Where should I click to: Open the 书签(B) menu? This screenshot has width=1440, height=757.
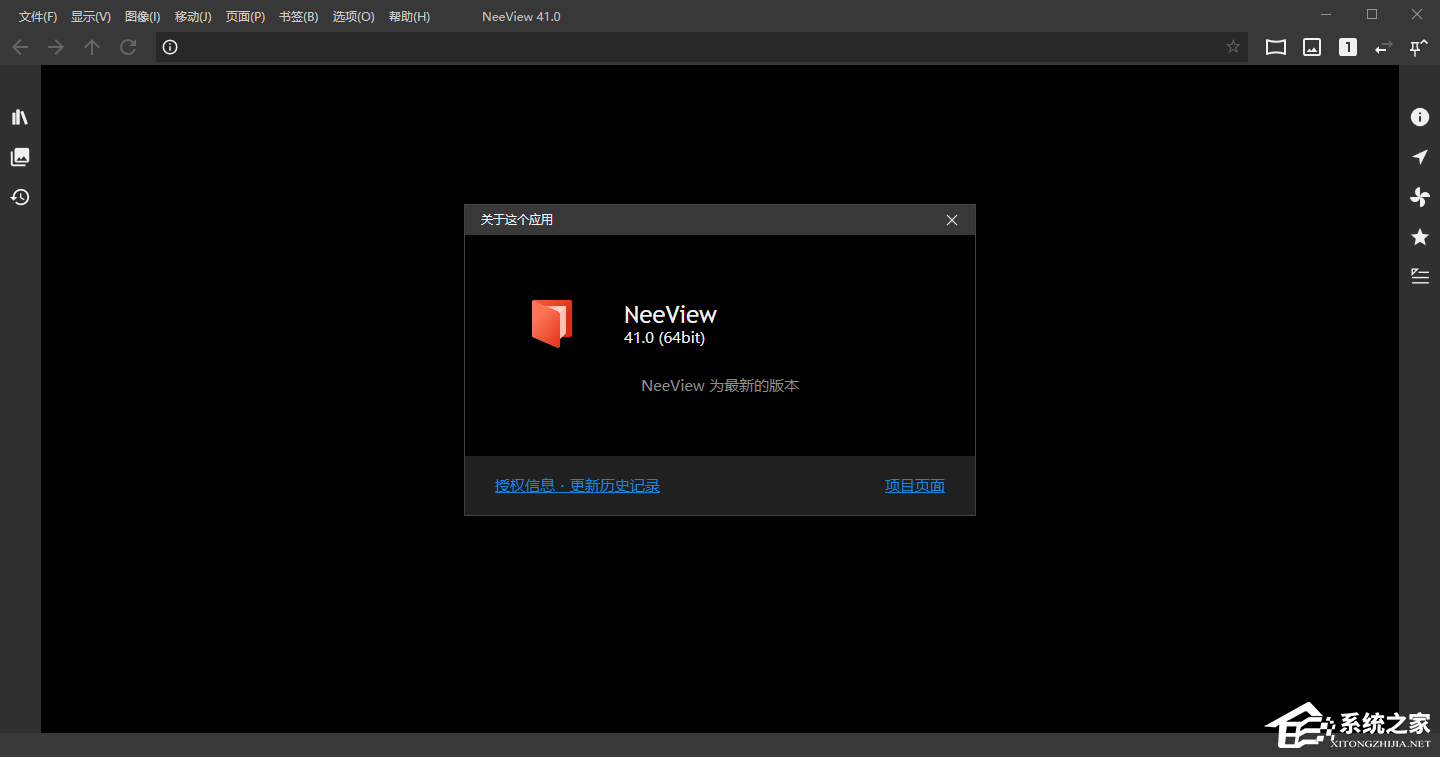click(x=299, y=17)
